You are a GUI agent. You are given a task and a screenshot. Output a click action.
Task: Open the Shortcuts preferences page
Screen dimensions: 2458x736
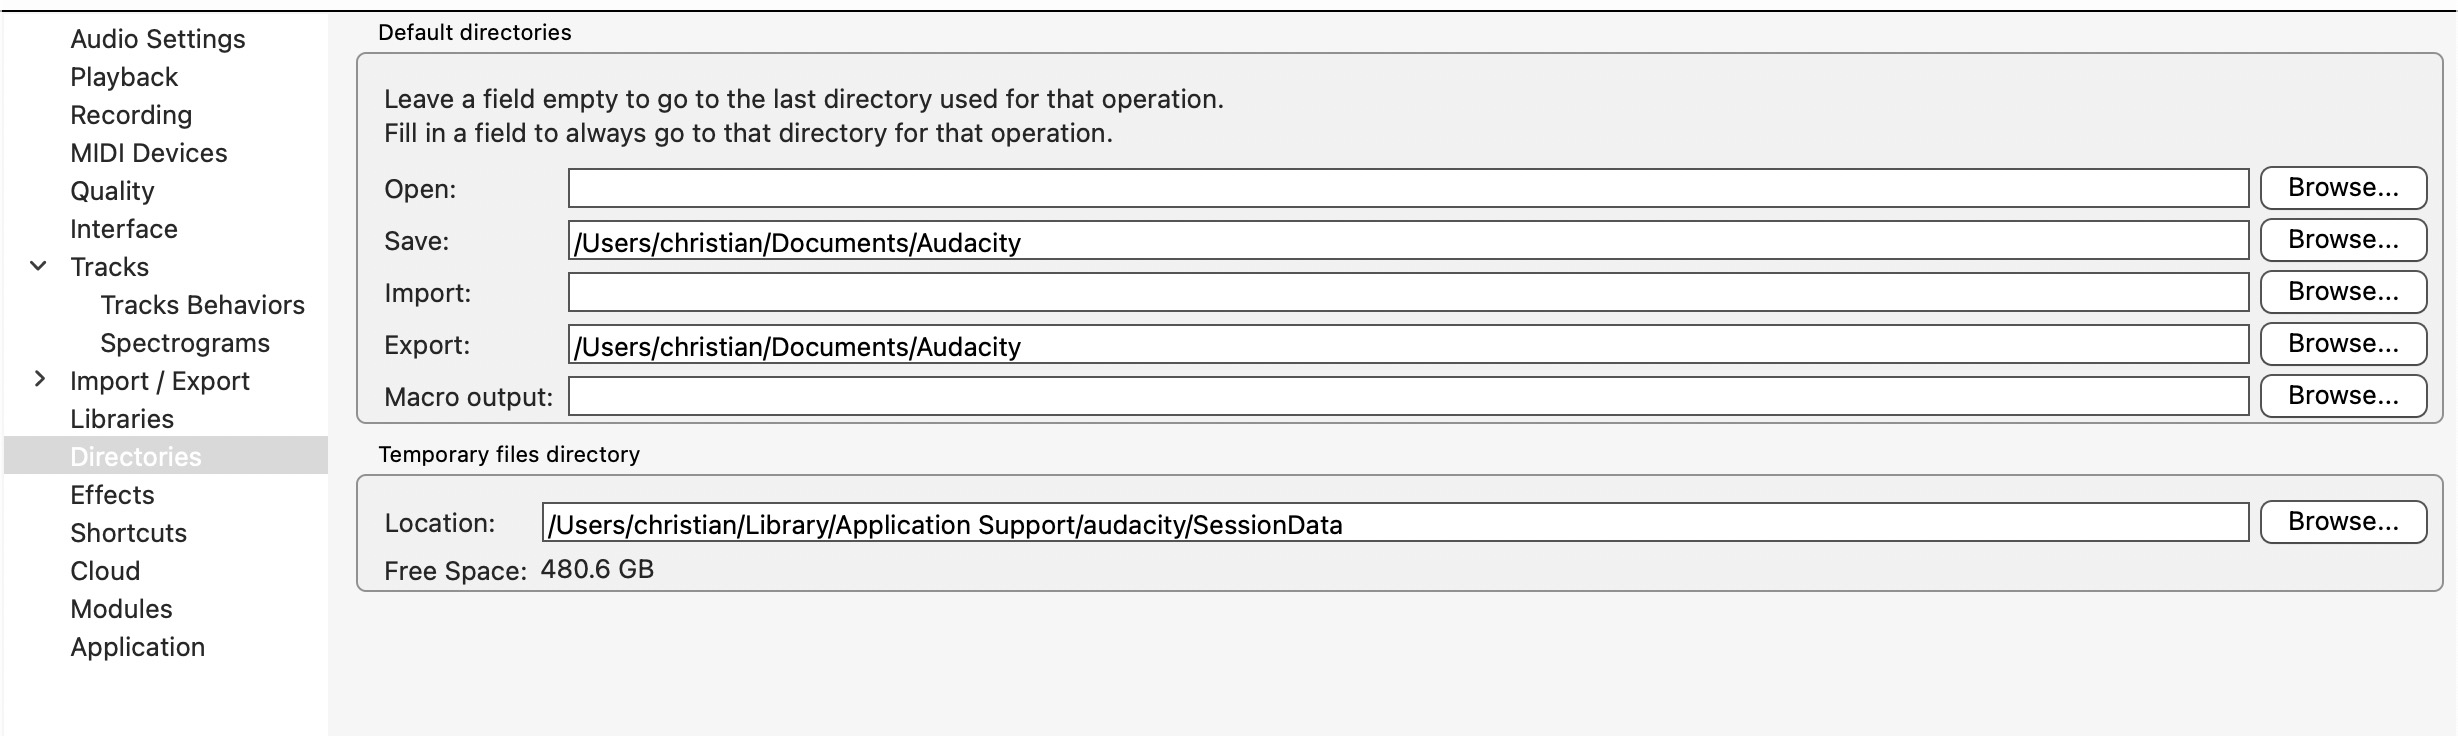(x=128, y=533)
